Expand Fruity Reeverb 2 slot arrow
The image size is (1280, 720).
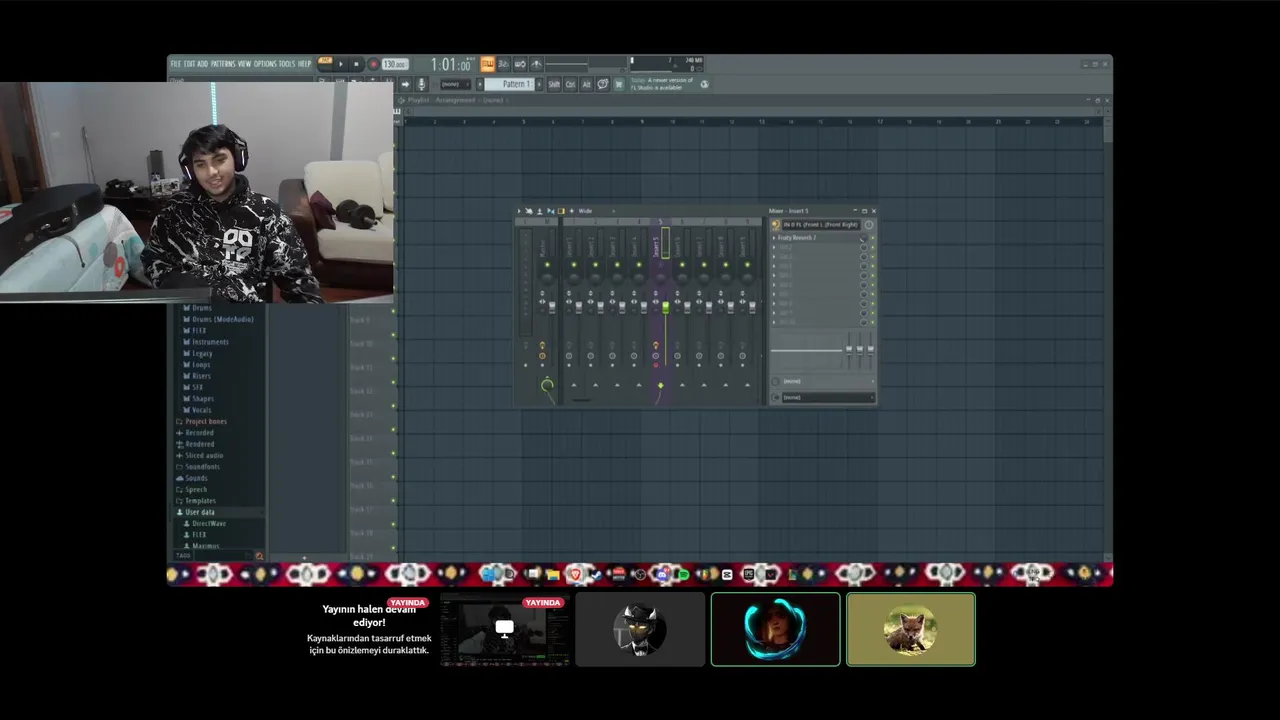(x=774, y=238)
